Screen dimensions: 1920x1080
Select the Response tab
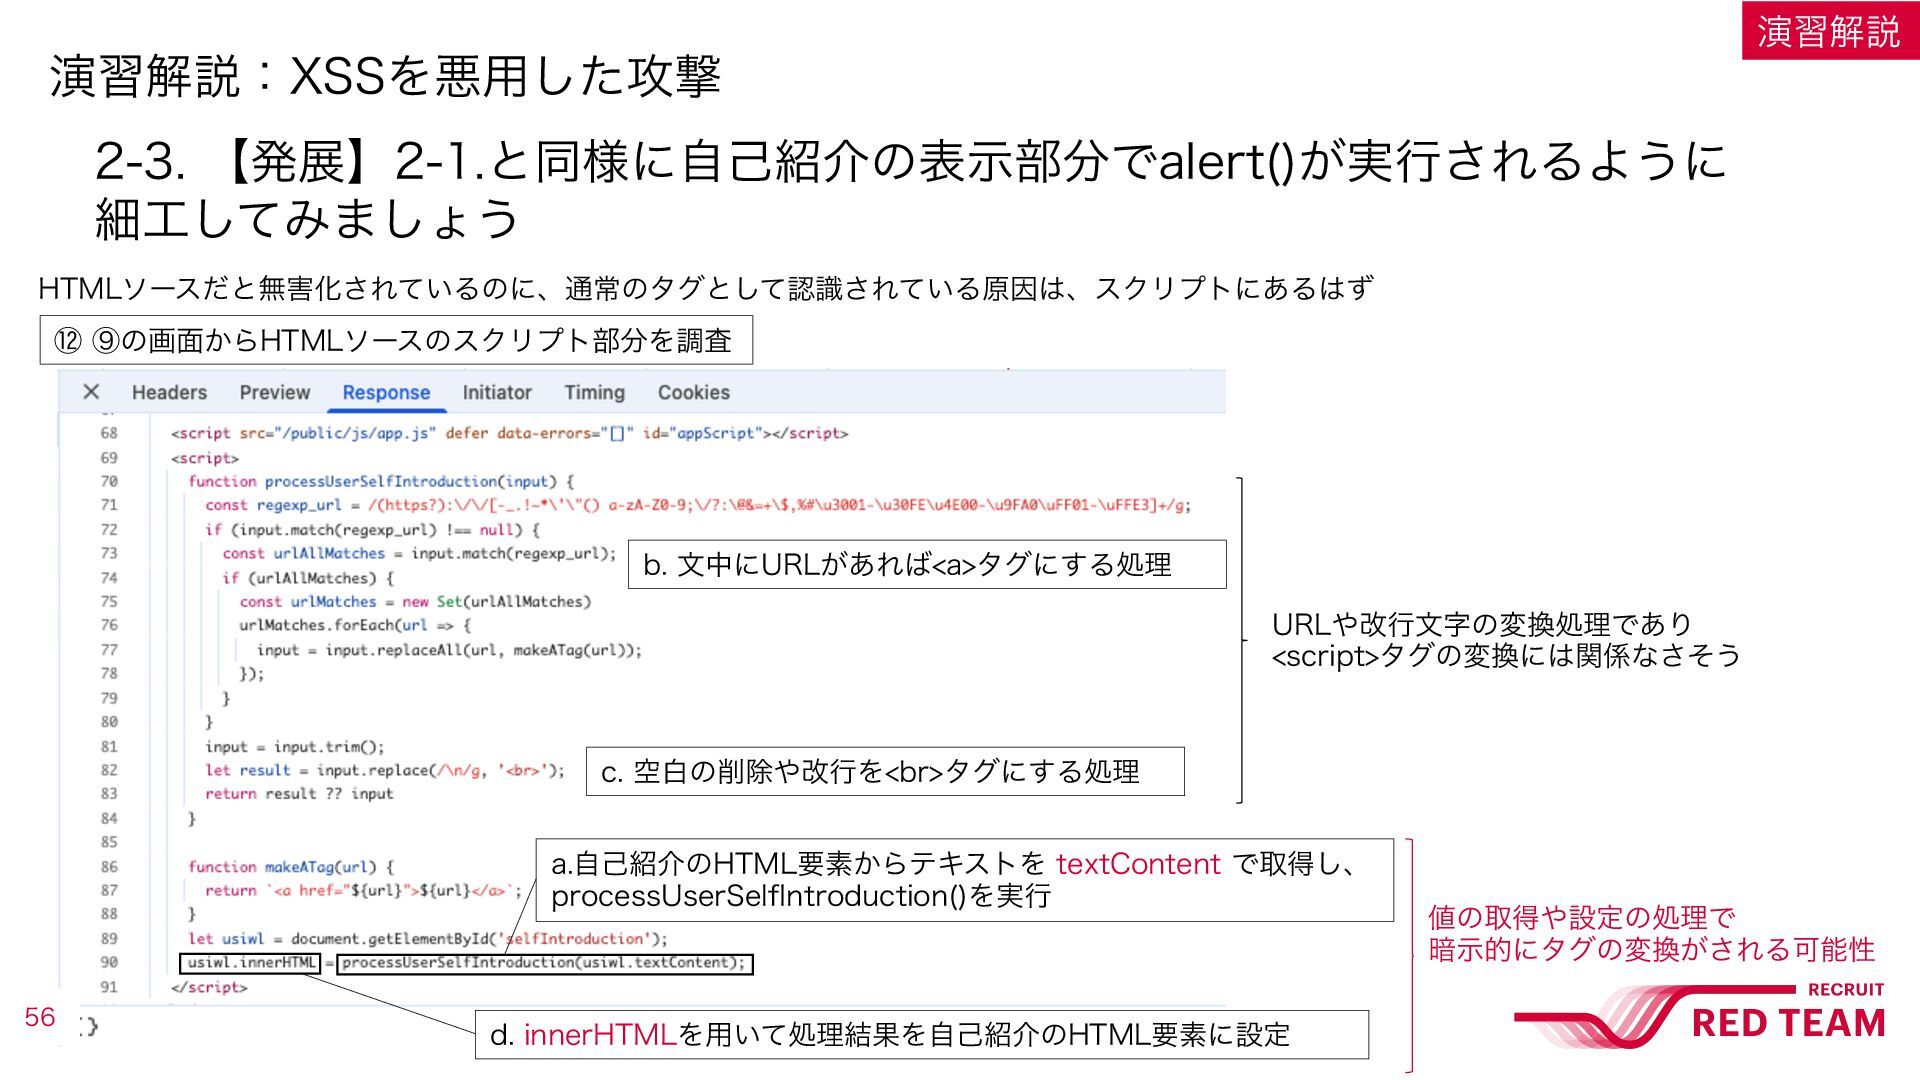[x=386, y=393]
